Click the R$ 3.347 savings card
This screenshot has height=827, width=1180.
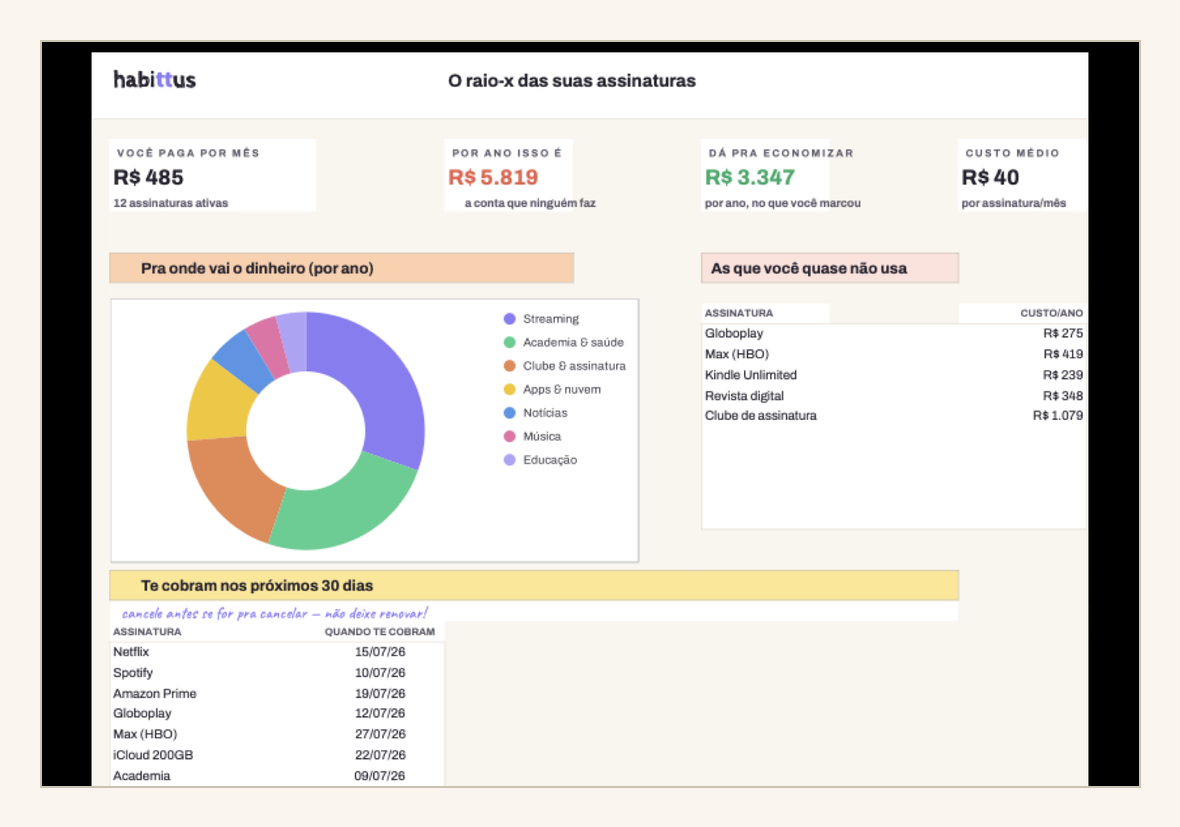765,175
